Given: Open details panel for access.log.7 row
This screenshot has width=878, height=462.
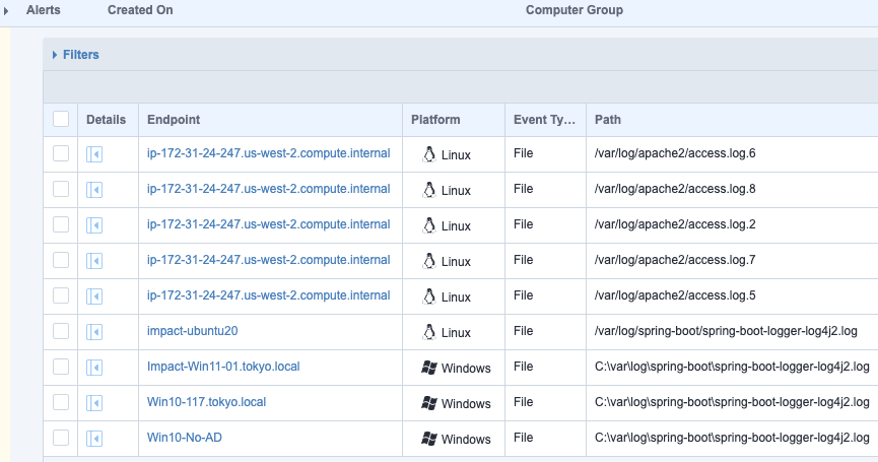Looking at the screenshot, I should 94,261.
